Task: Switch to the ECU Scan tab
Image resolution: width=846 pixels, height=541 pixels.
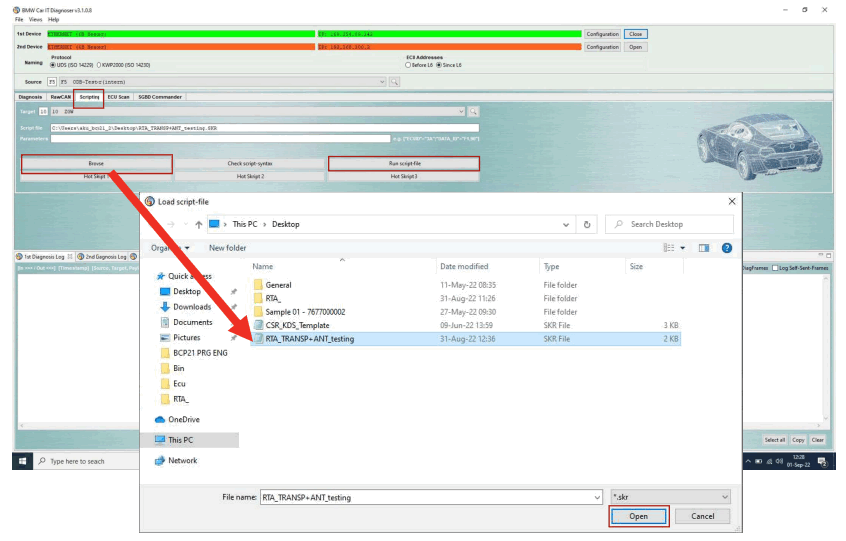Action: [118, 97]
